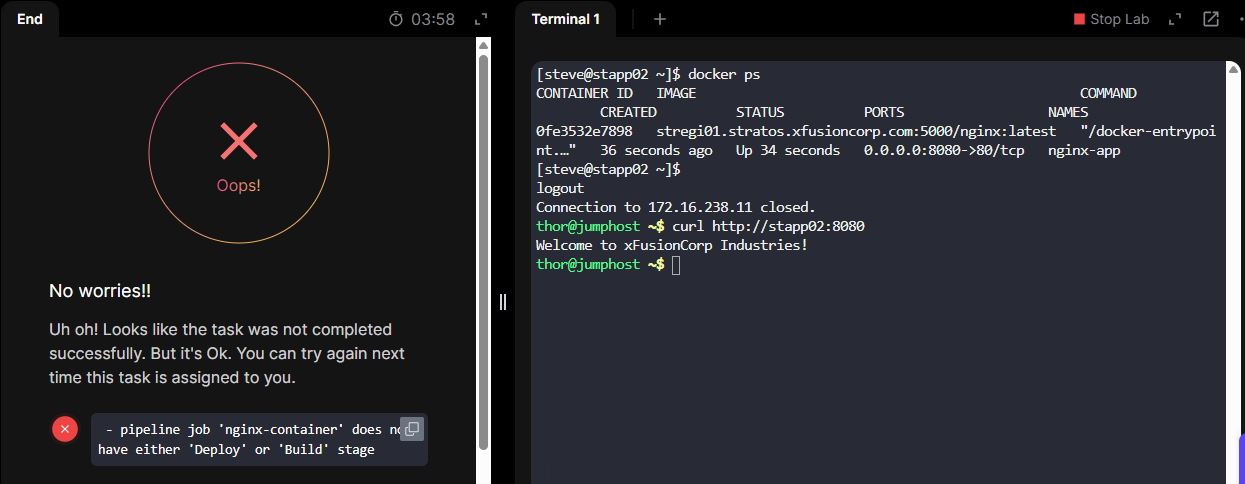The width and height of the screenshot is (1245, 484).
Task: Expand the task panel to fullscreen
Action: click(x=480, y=19)
